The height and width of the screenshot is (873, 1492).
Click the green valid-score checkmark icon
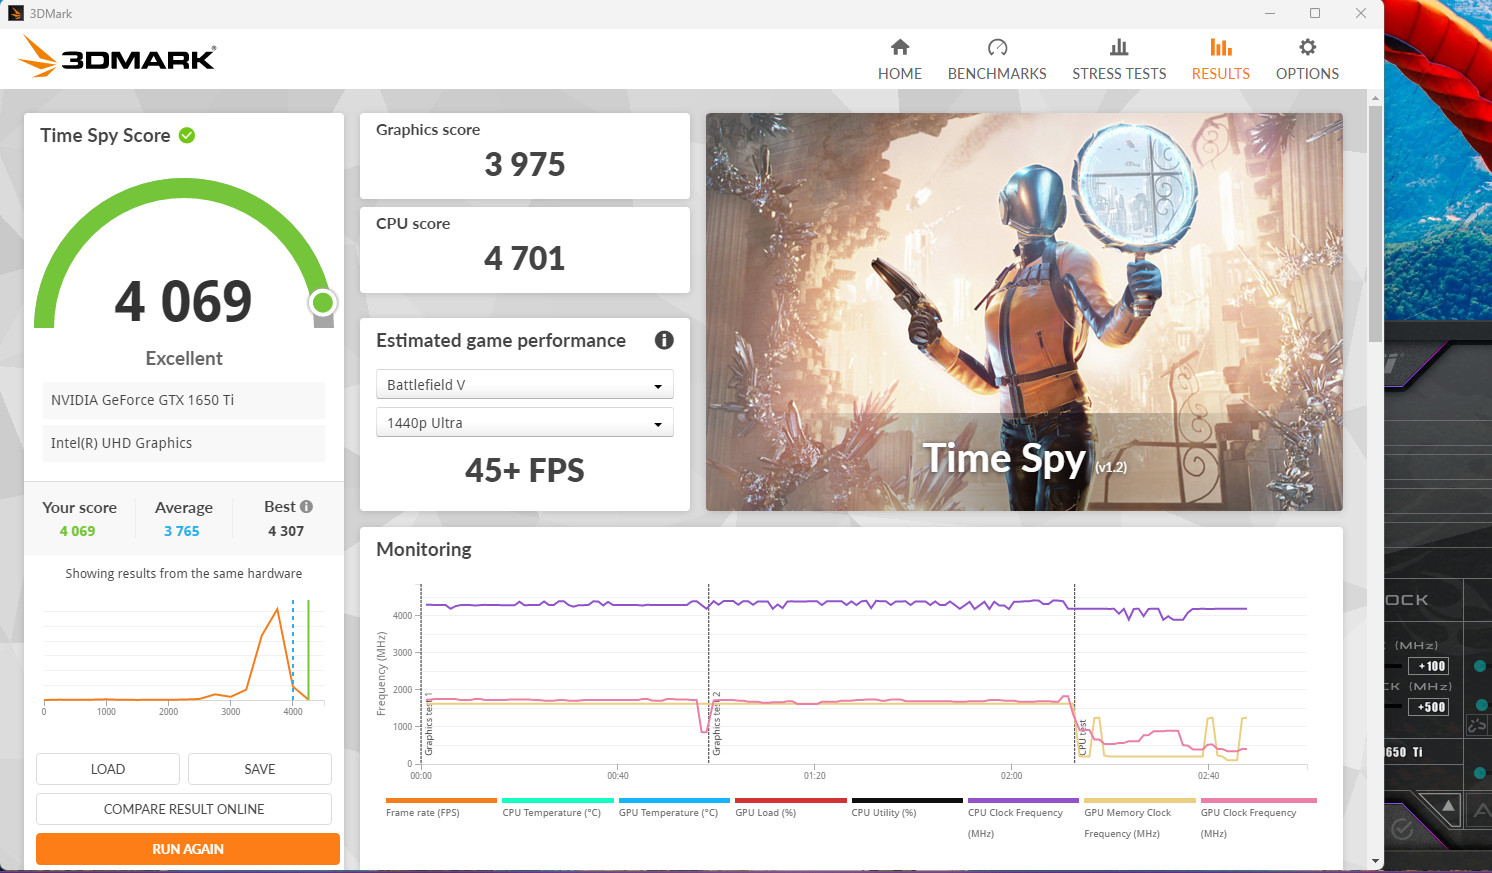click(187, 135)
